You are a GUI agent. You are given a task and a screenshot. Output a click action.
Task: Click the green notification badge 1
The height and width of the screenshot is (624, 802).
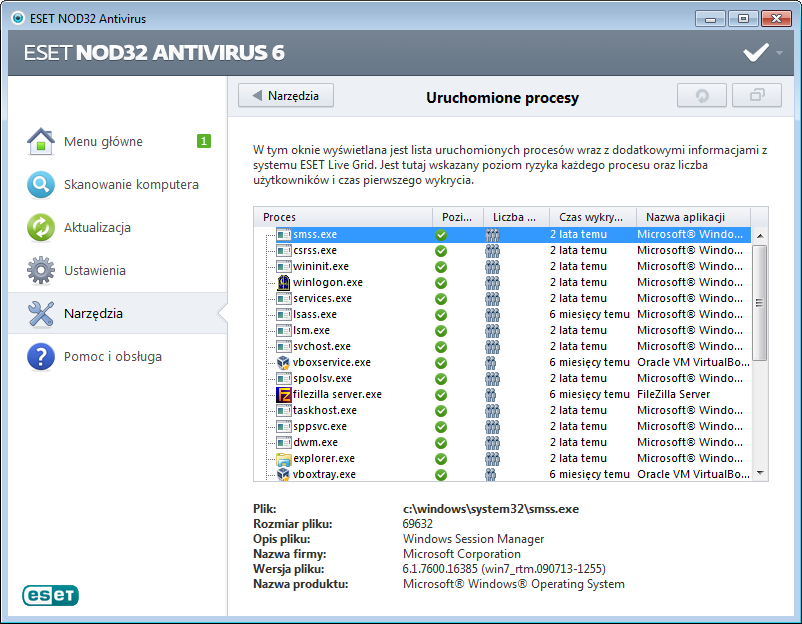pos(204,141)
